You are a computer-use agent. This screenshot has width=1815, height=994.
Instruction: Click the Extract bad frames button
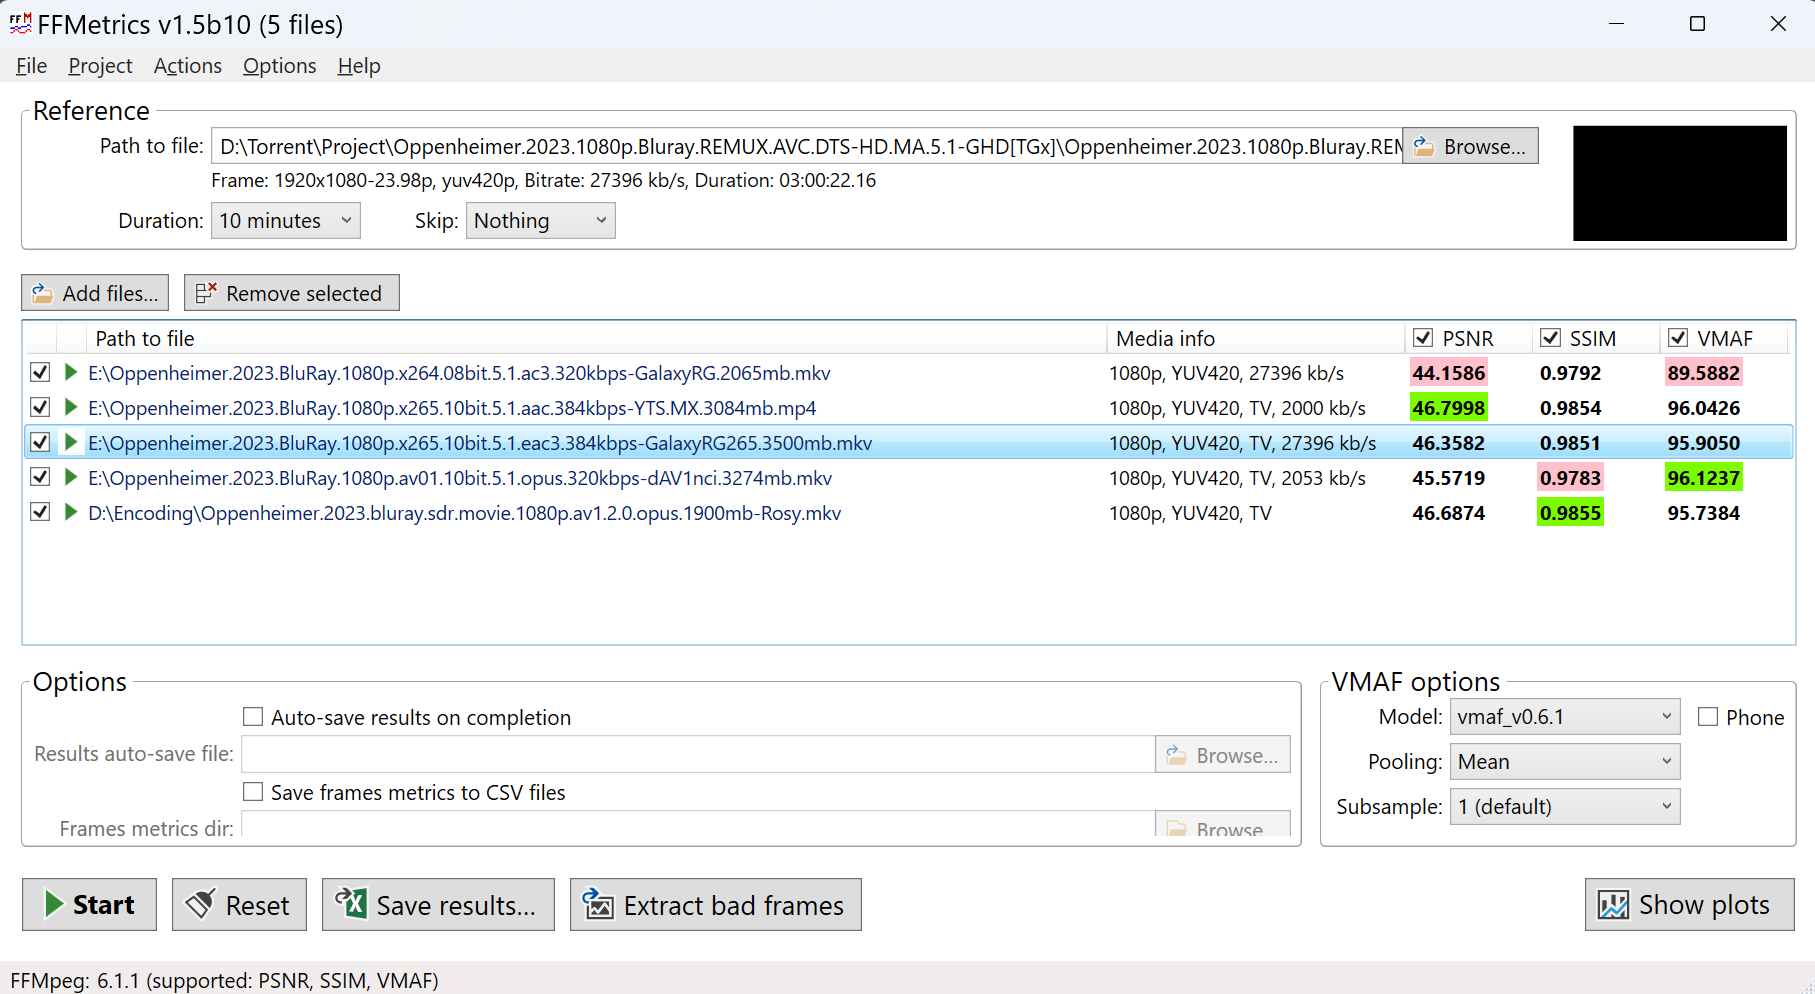(x=715, y=905)
